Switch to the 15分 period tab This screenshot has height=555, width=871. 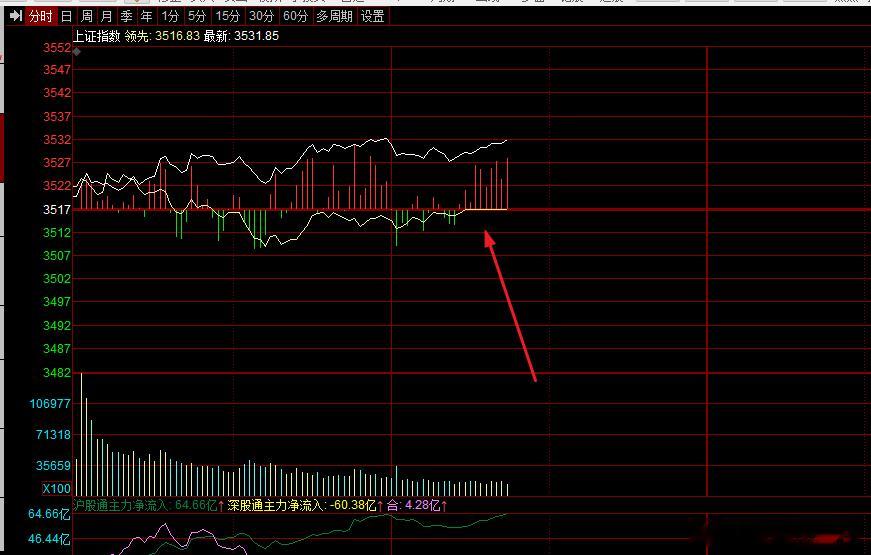tap(228, 16)
